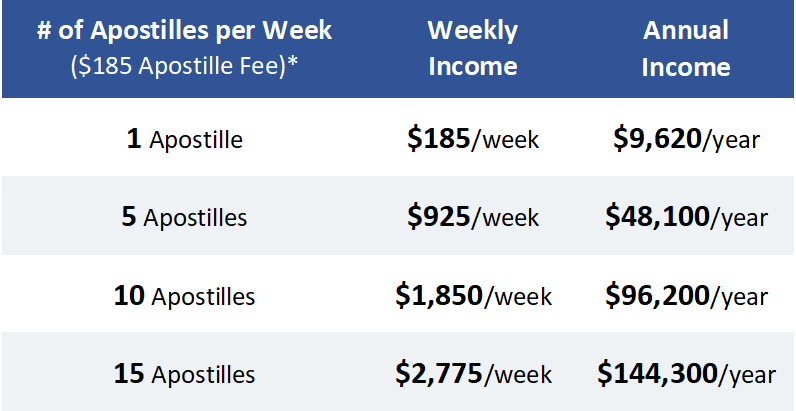This screenshot has width=796, height=411.
Task: Click the '$1,850/week' cell
Action: click(x=474, y=296)
